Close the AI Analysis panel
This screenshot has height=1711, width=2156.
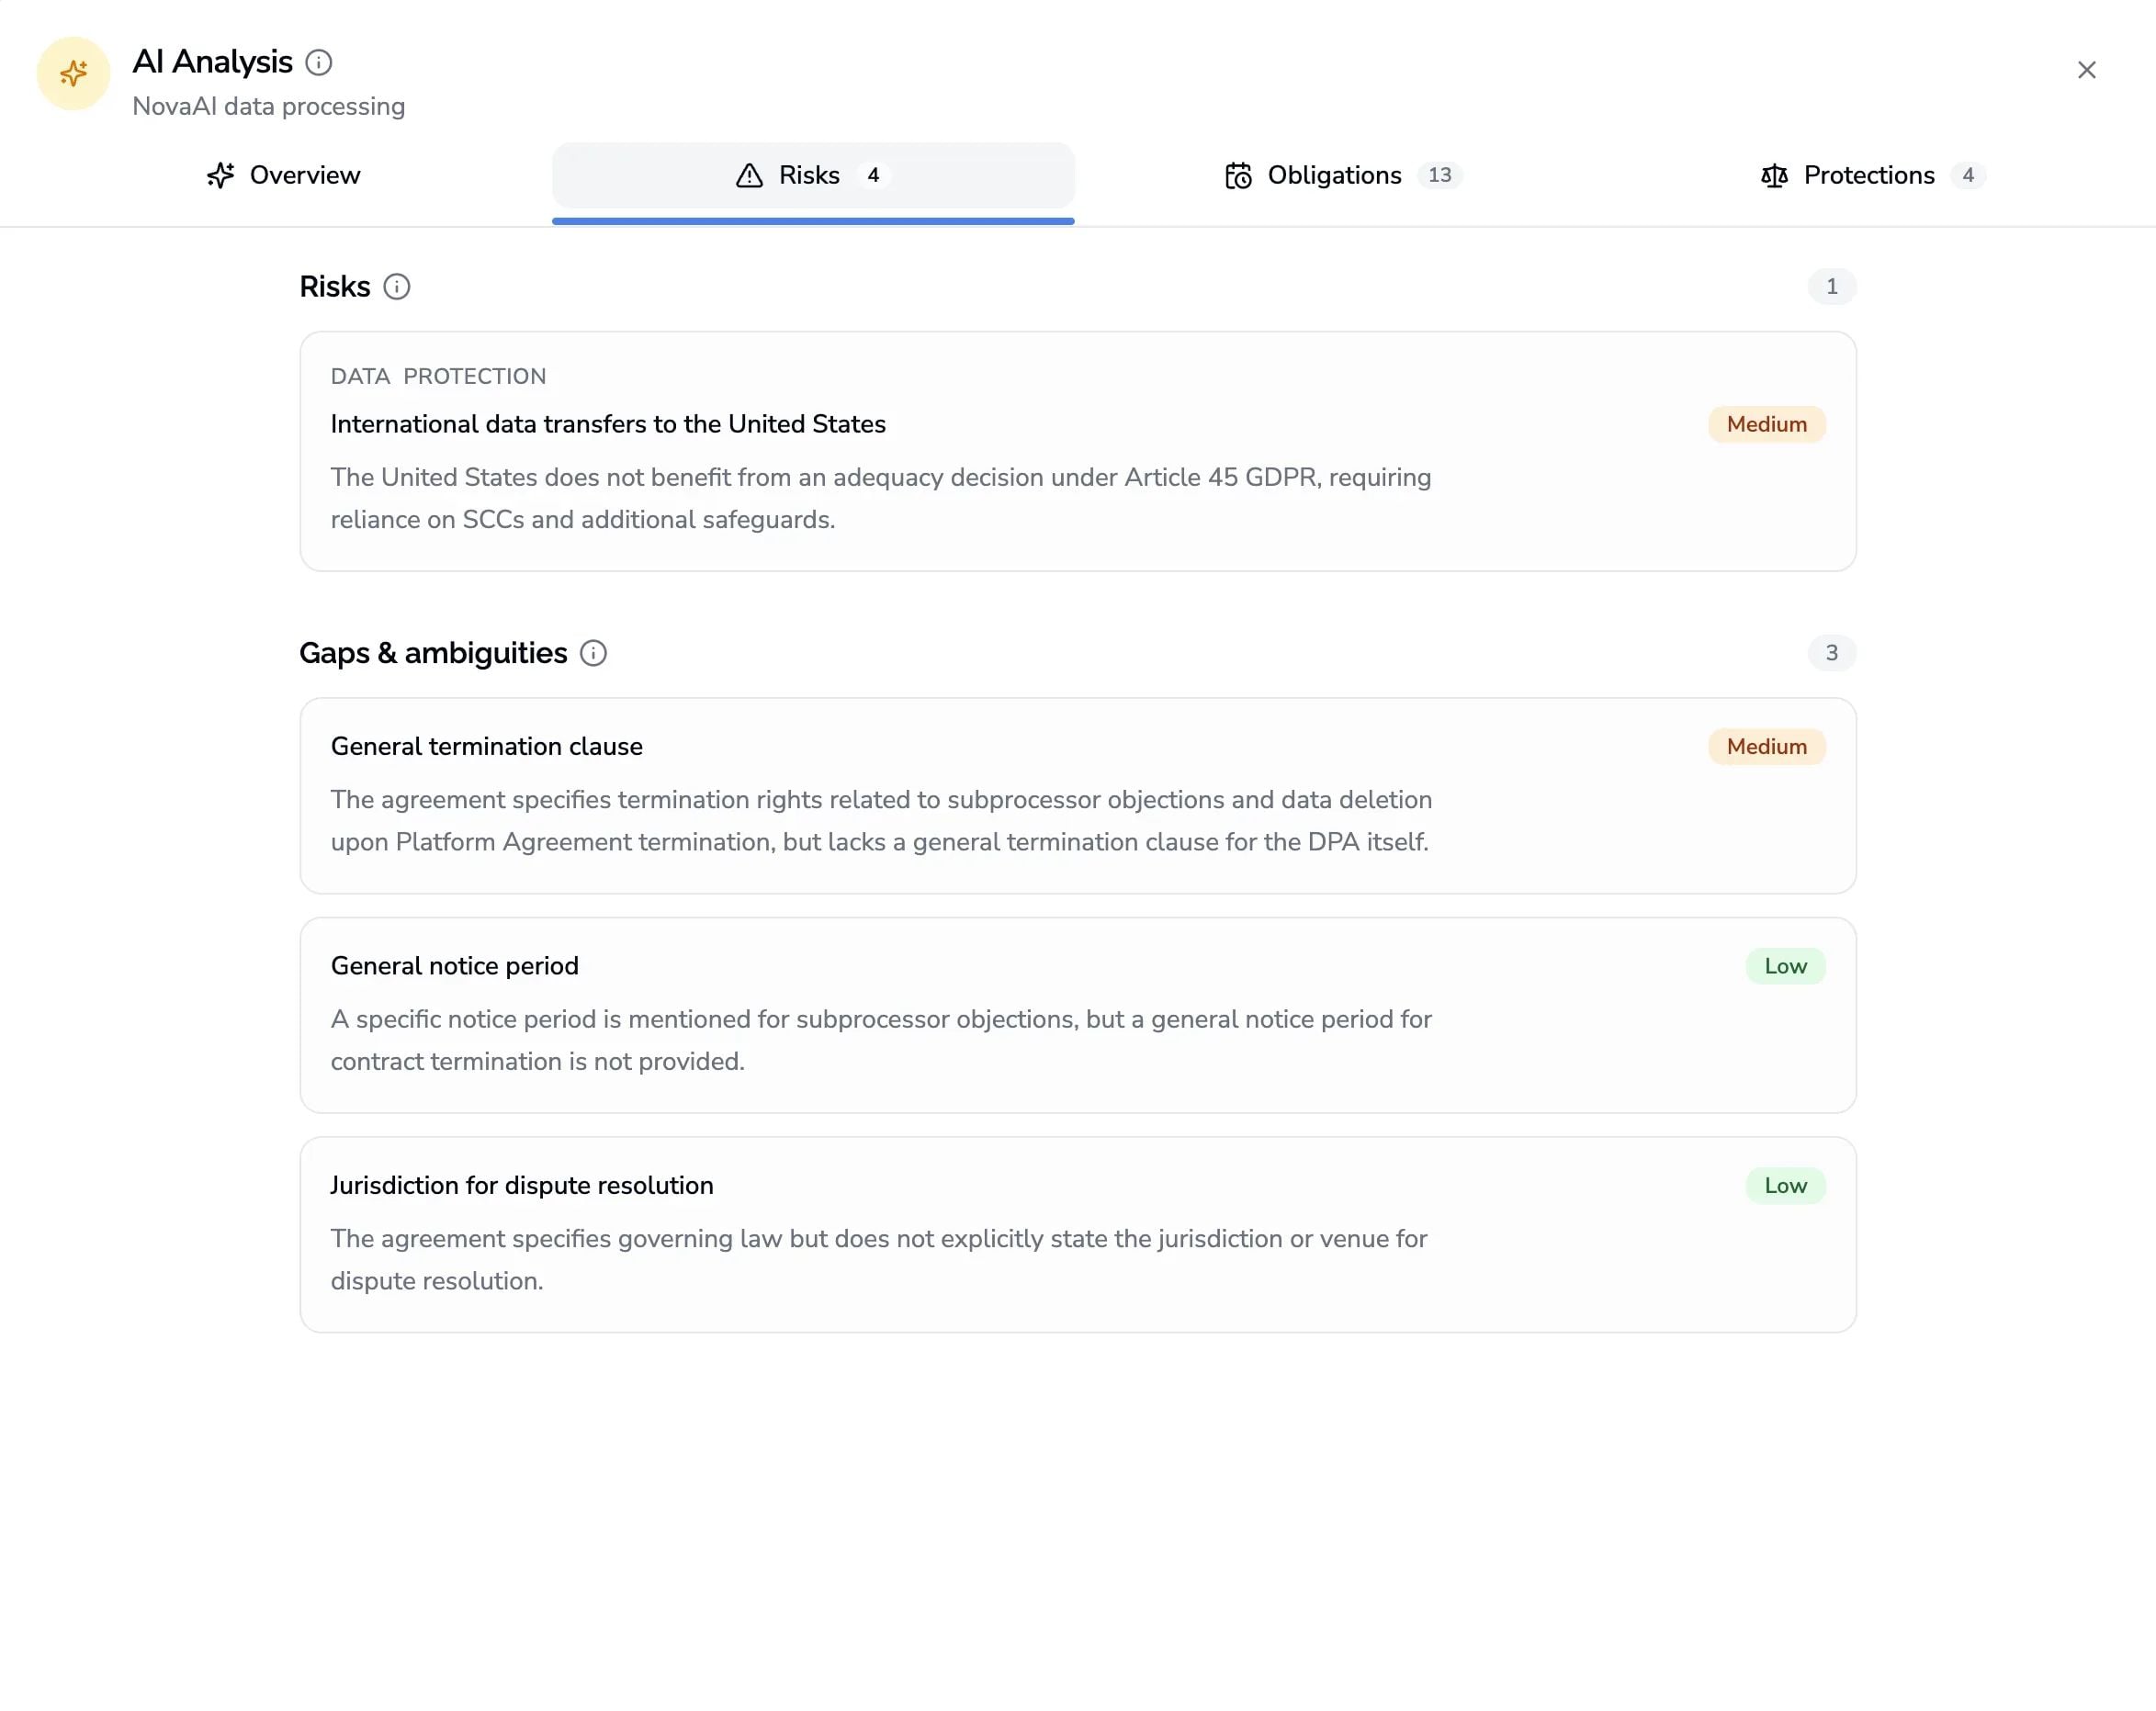coord(2086,70)
